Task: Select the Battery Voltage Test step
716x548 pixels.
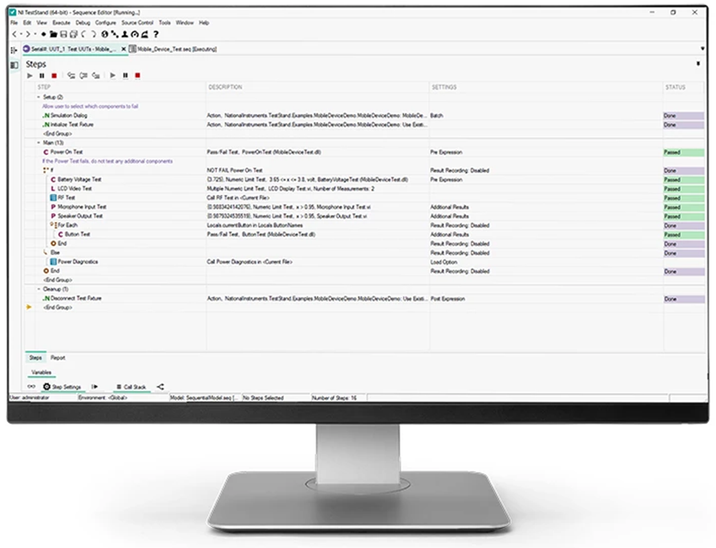Action: (79, 179)
